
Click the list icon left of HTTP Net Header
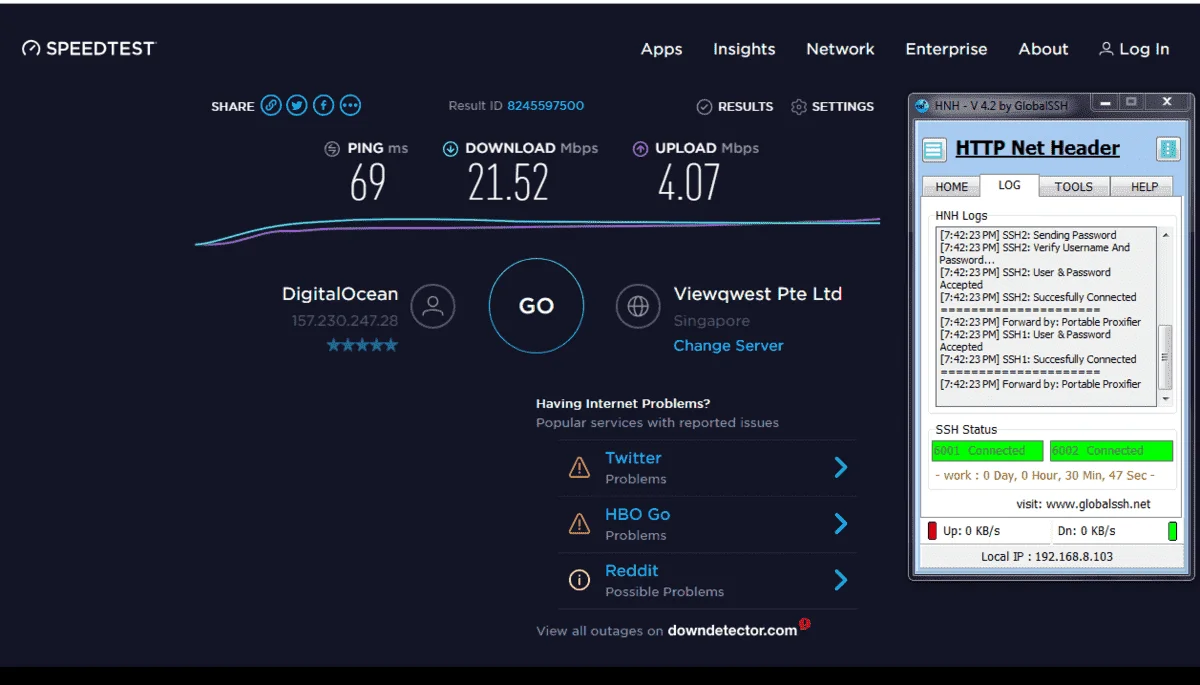pyautogui.click(x=933, y=150)
